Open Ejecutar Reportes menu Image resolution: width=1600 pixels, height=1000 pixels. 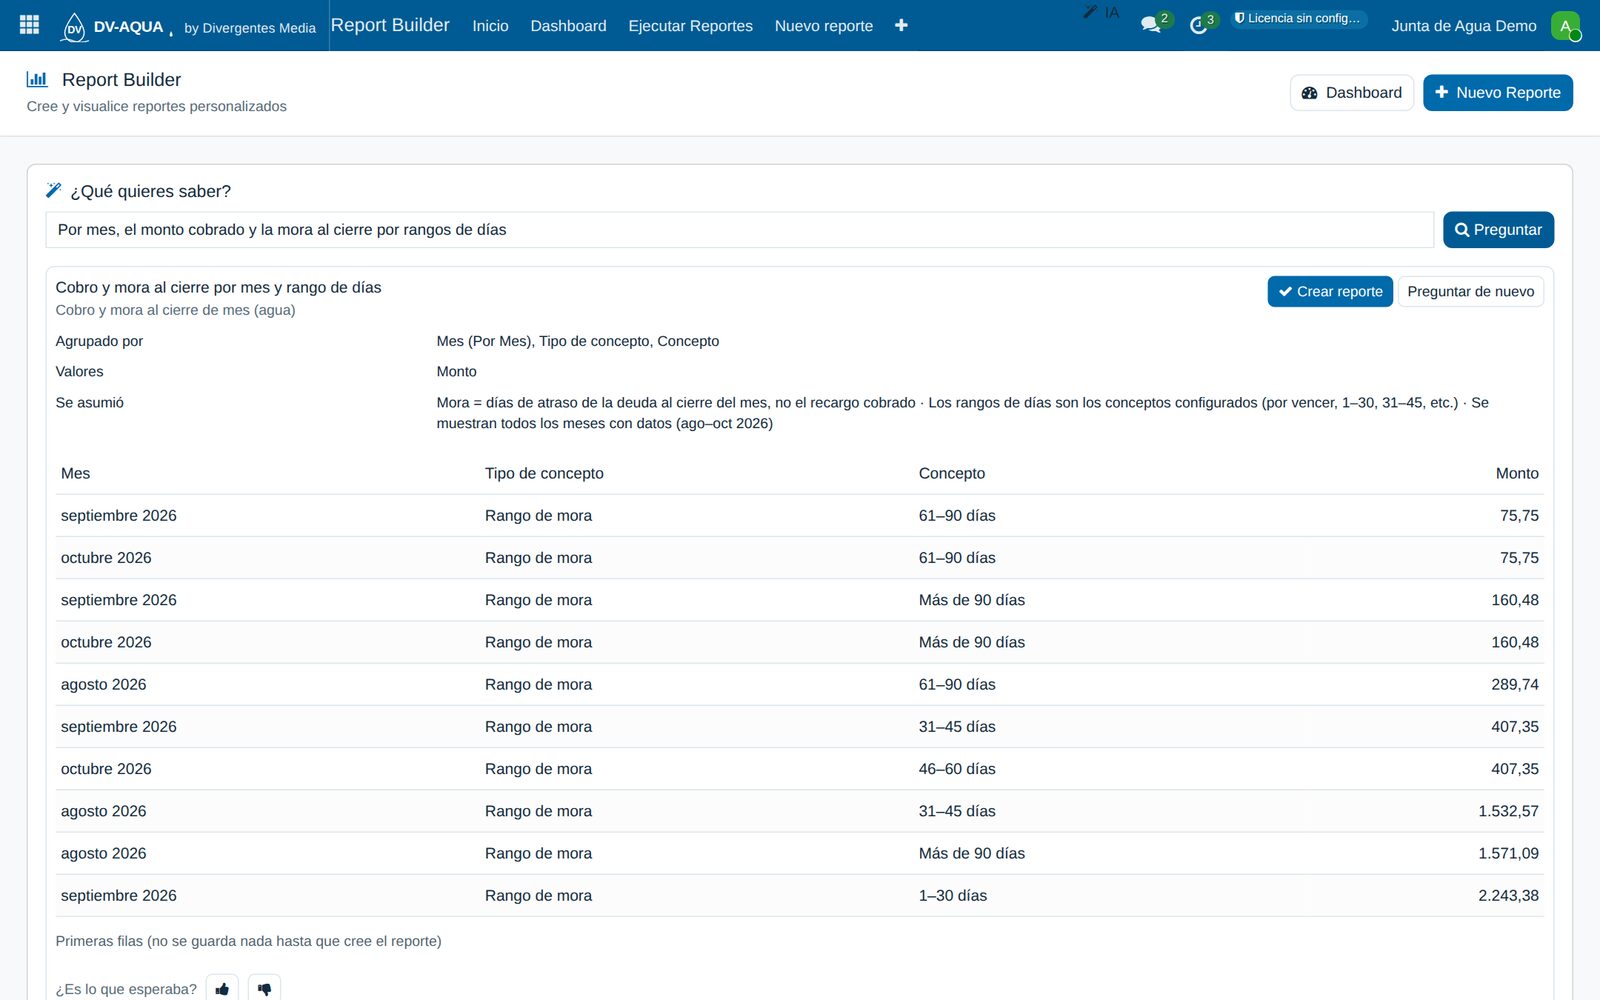[x=690, y=26]
